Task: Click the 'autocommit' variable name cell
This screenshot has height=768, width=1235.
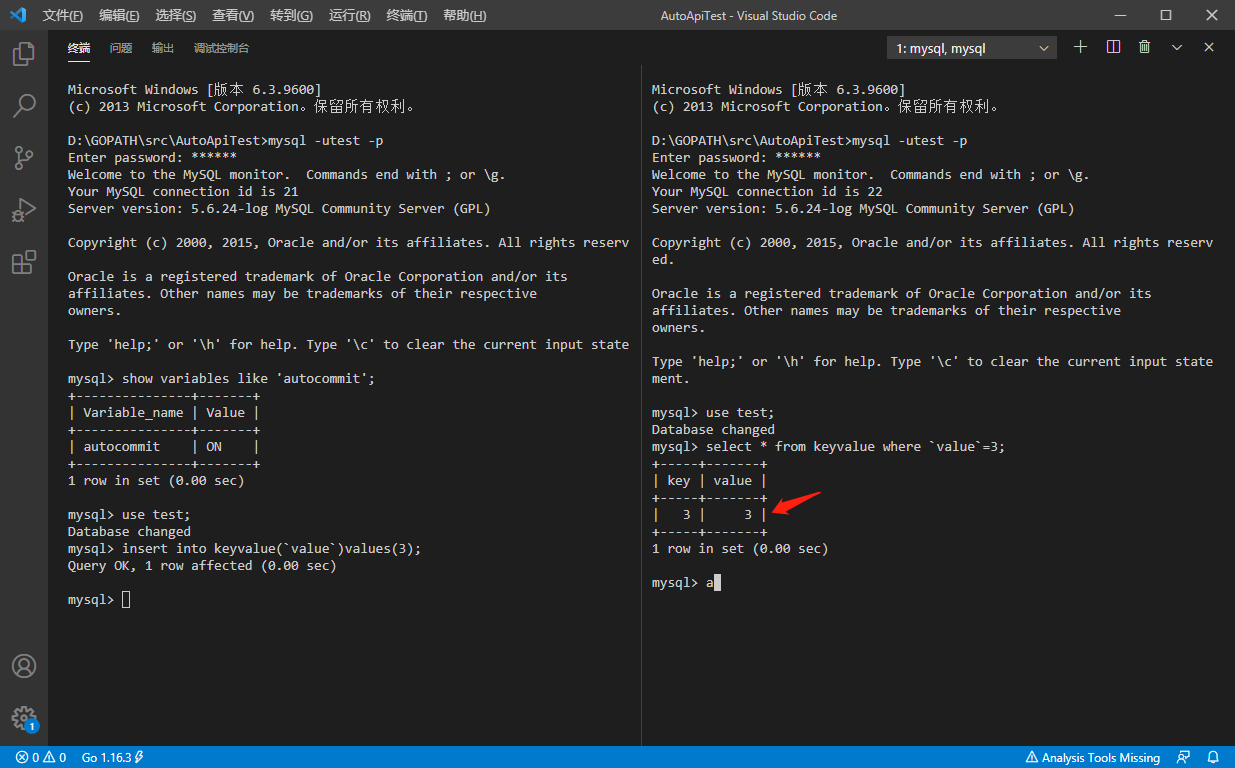Action: coord(121,447)
